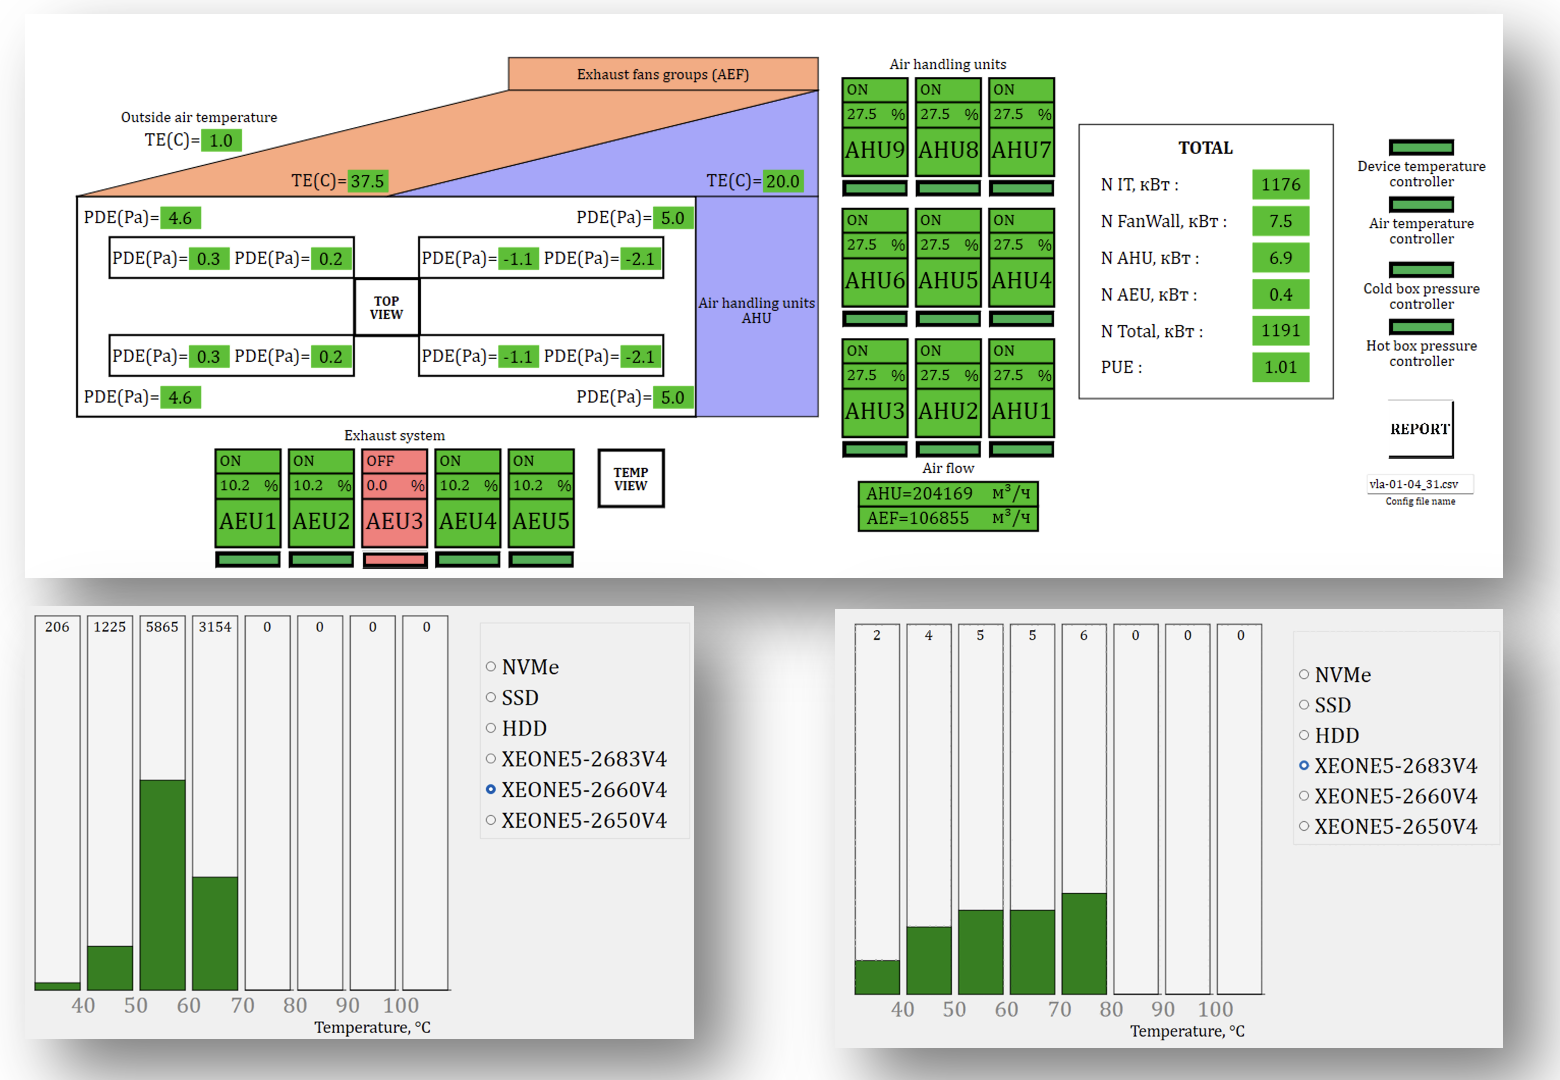Viewport: 1560px width, 1080px height.
Task: Click the bar labeled 2 in right chart
Action: pyautogui.click(x=877, y=977)
